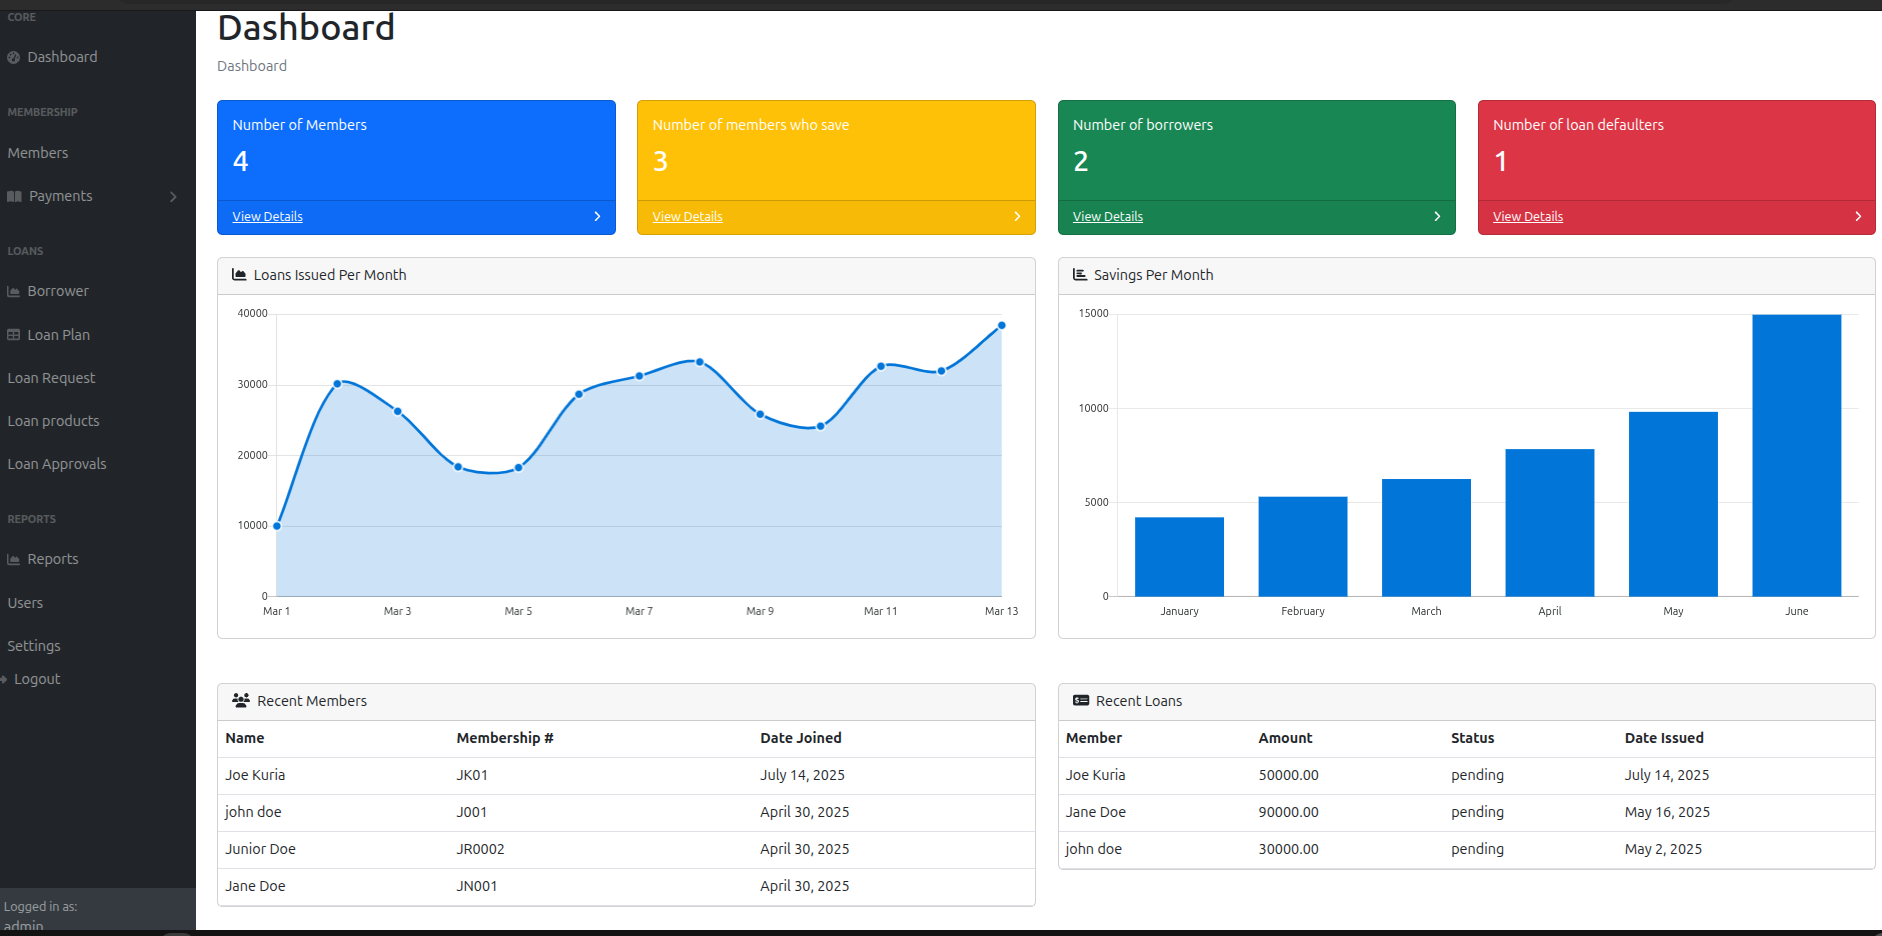Viewport: 1882px width, 936px height.
Task: Click the users icon beside Recent Members
Action: tap(240, 701)
